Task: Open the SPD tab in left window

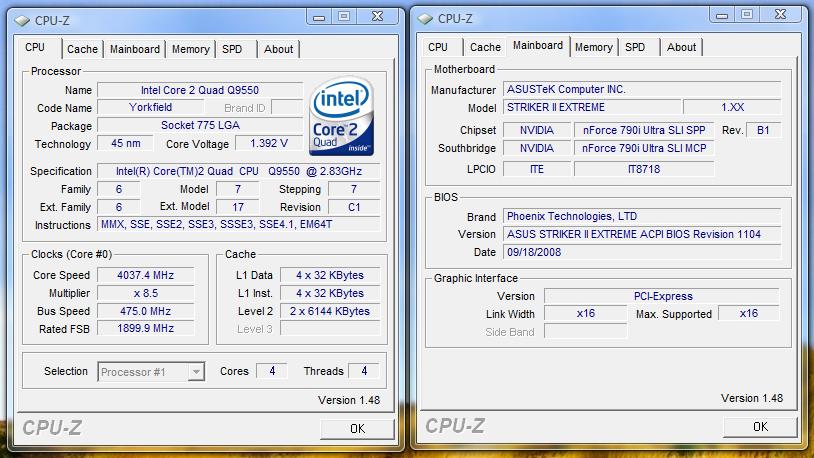Action: 232,49
